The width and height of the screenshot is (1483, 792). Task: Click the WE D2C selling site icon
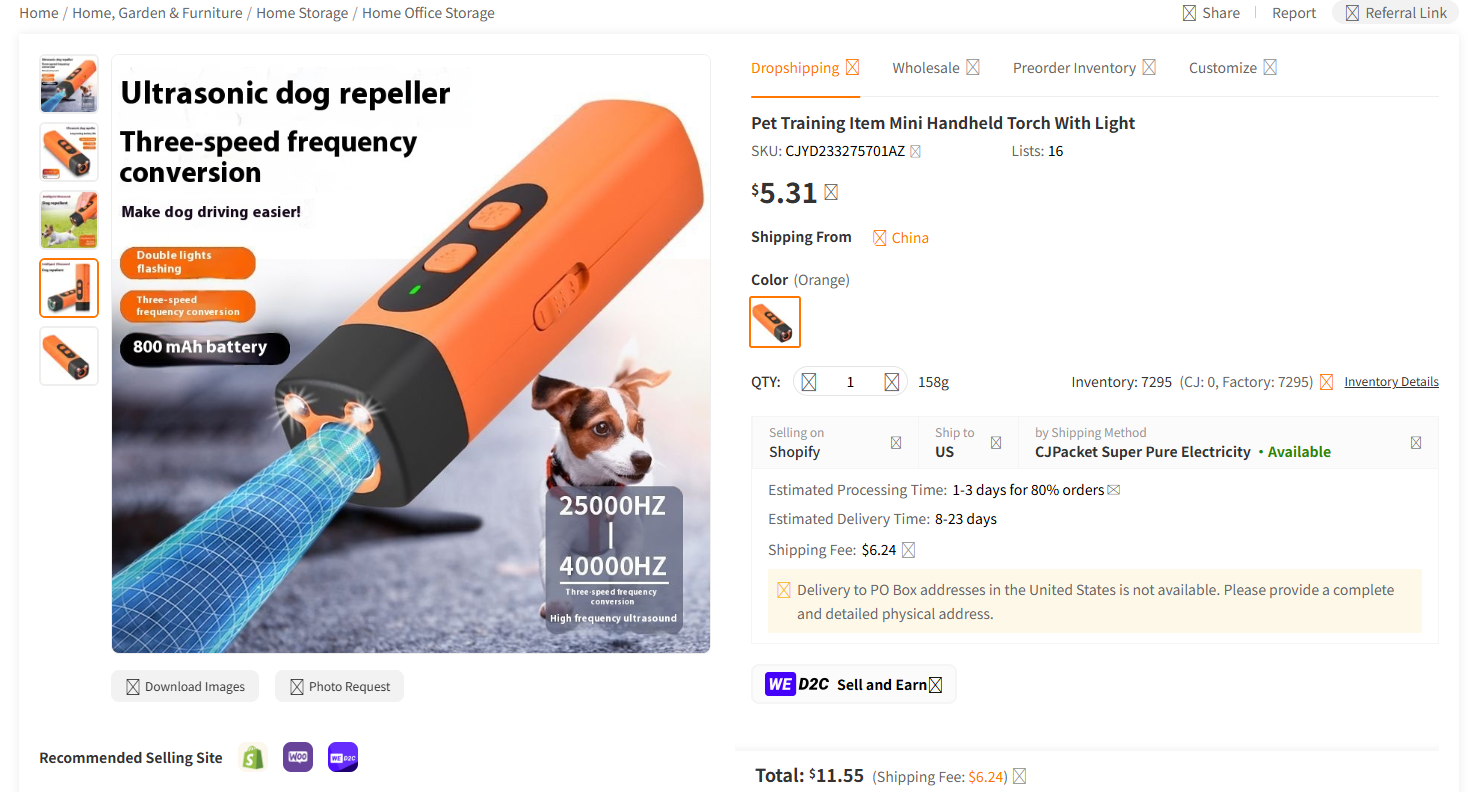343,757
